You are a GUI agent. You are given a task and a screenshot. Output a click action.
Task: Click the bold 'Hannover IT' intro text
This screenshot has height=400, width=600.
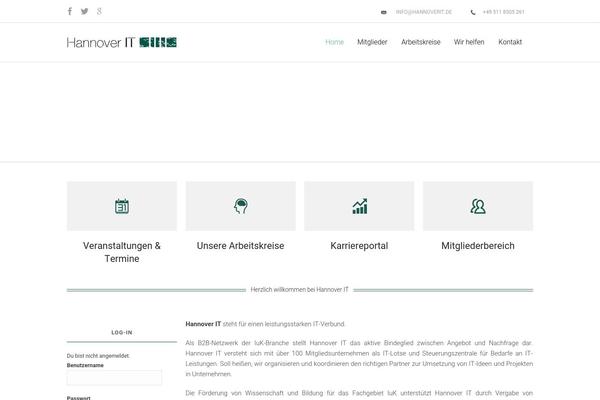[x=203, y=324]
